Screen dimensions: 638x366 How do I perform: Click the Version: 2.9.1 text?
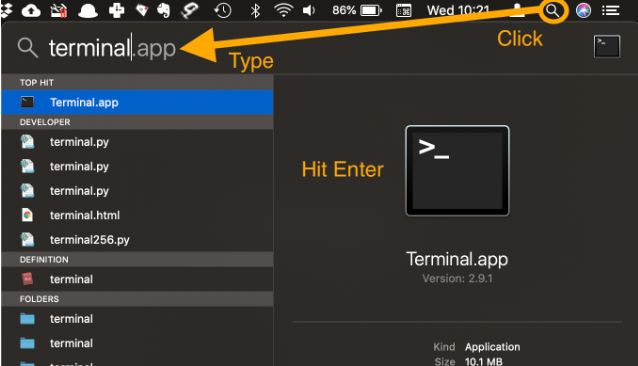point(457,279)
